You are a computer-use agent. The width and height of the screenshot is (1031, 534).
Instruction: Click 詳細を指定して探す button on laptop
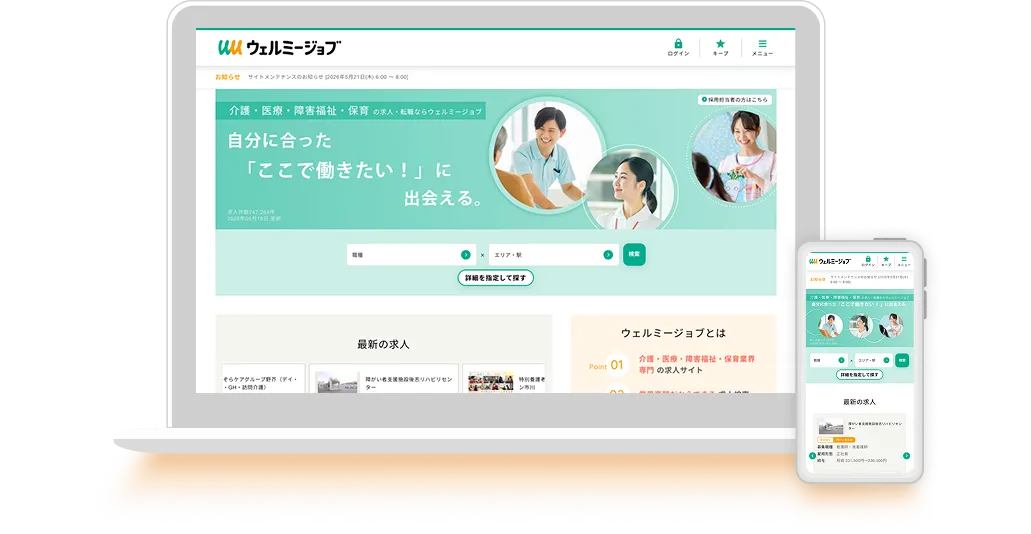pyautogui.click(x=495, y=278)
